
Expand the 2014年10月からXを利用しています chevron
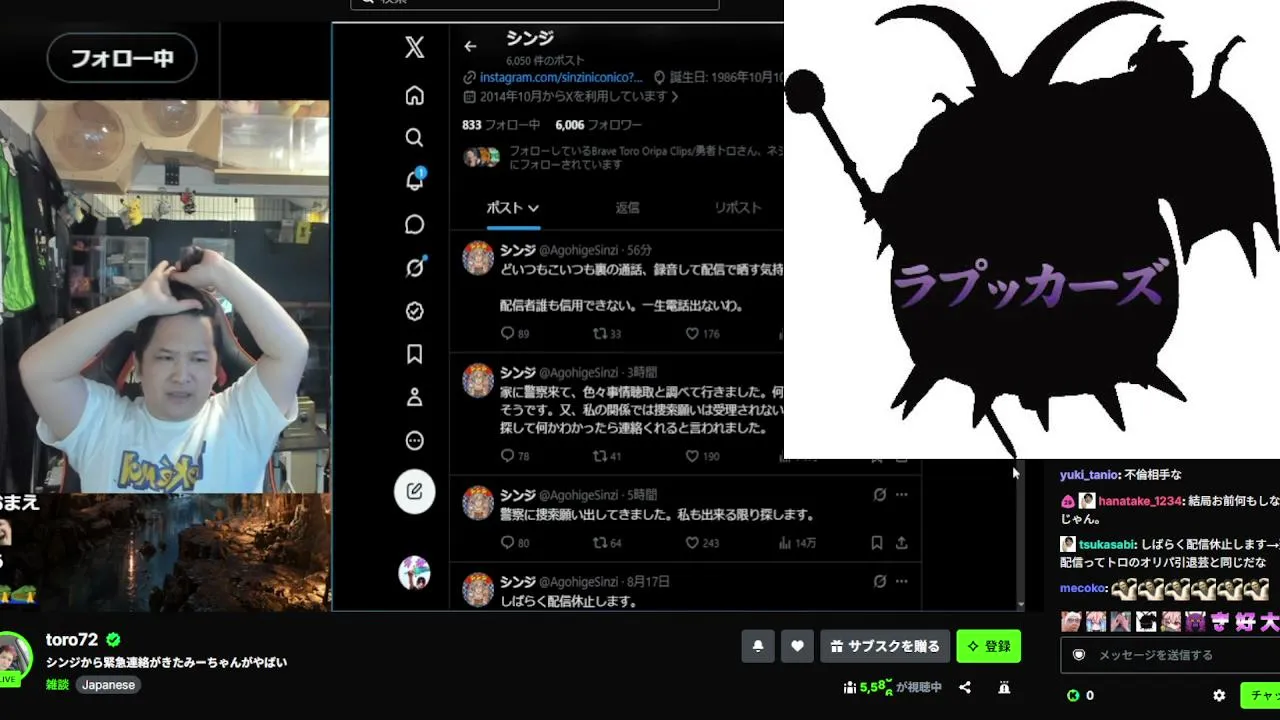(675, 97)
